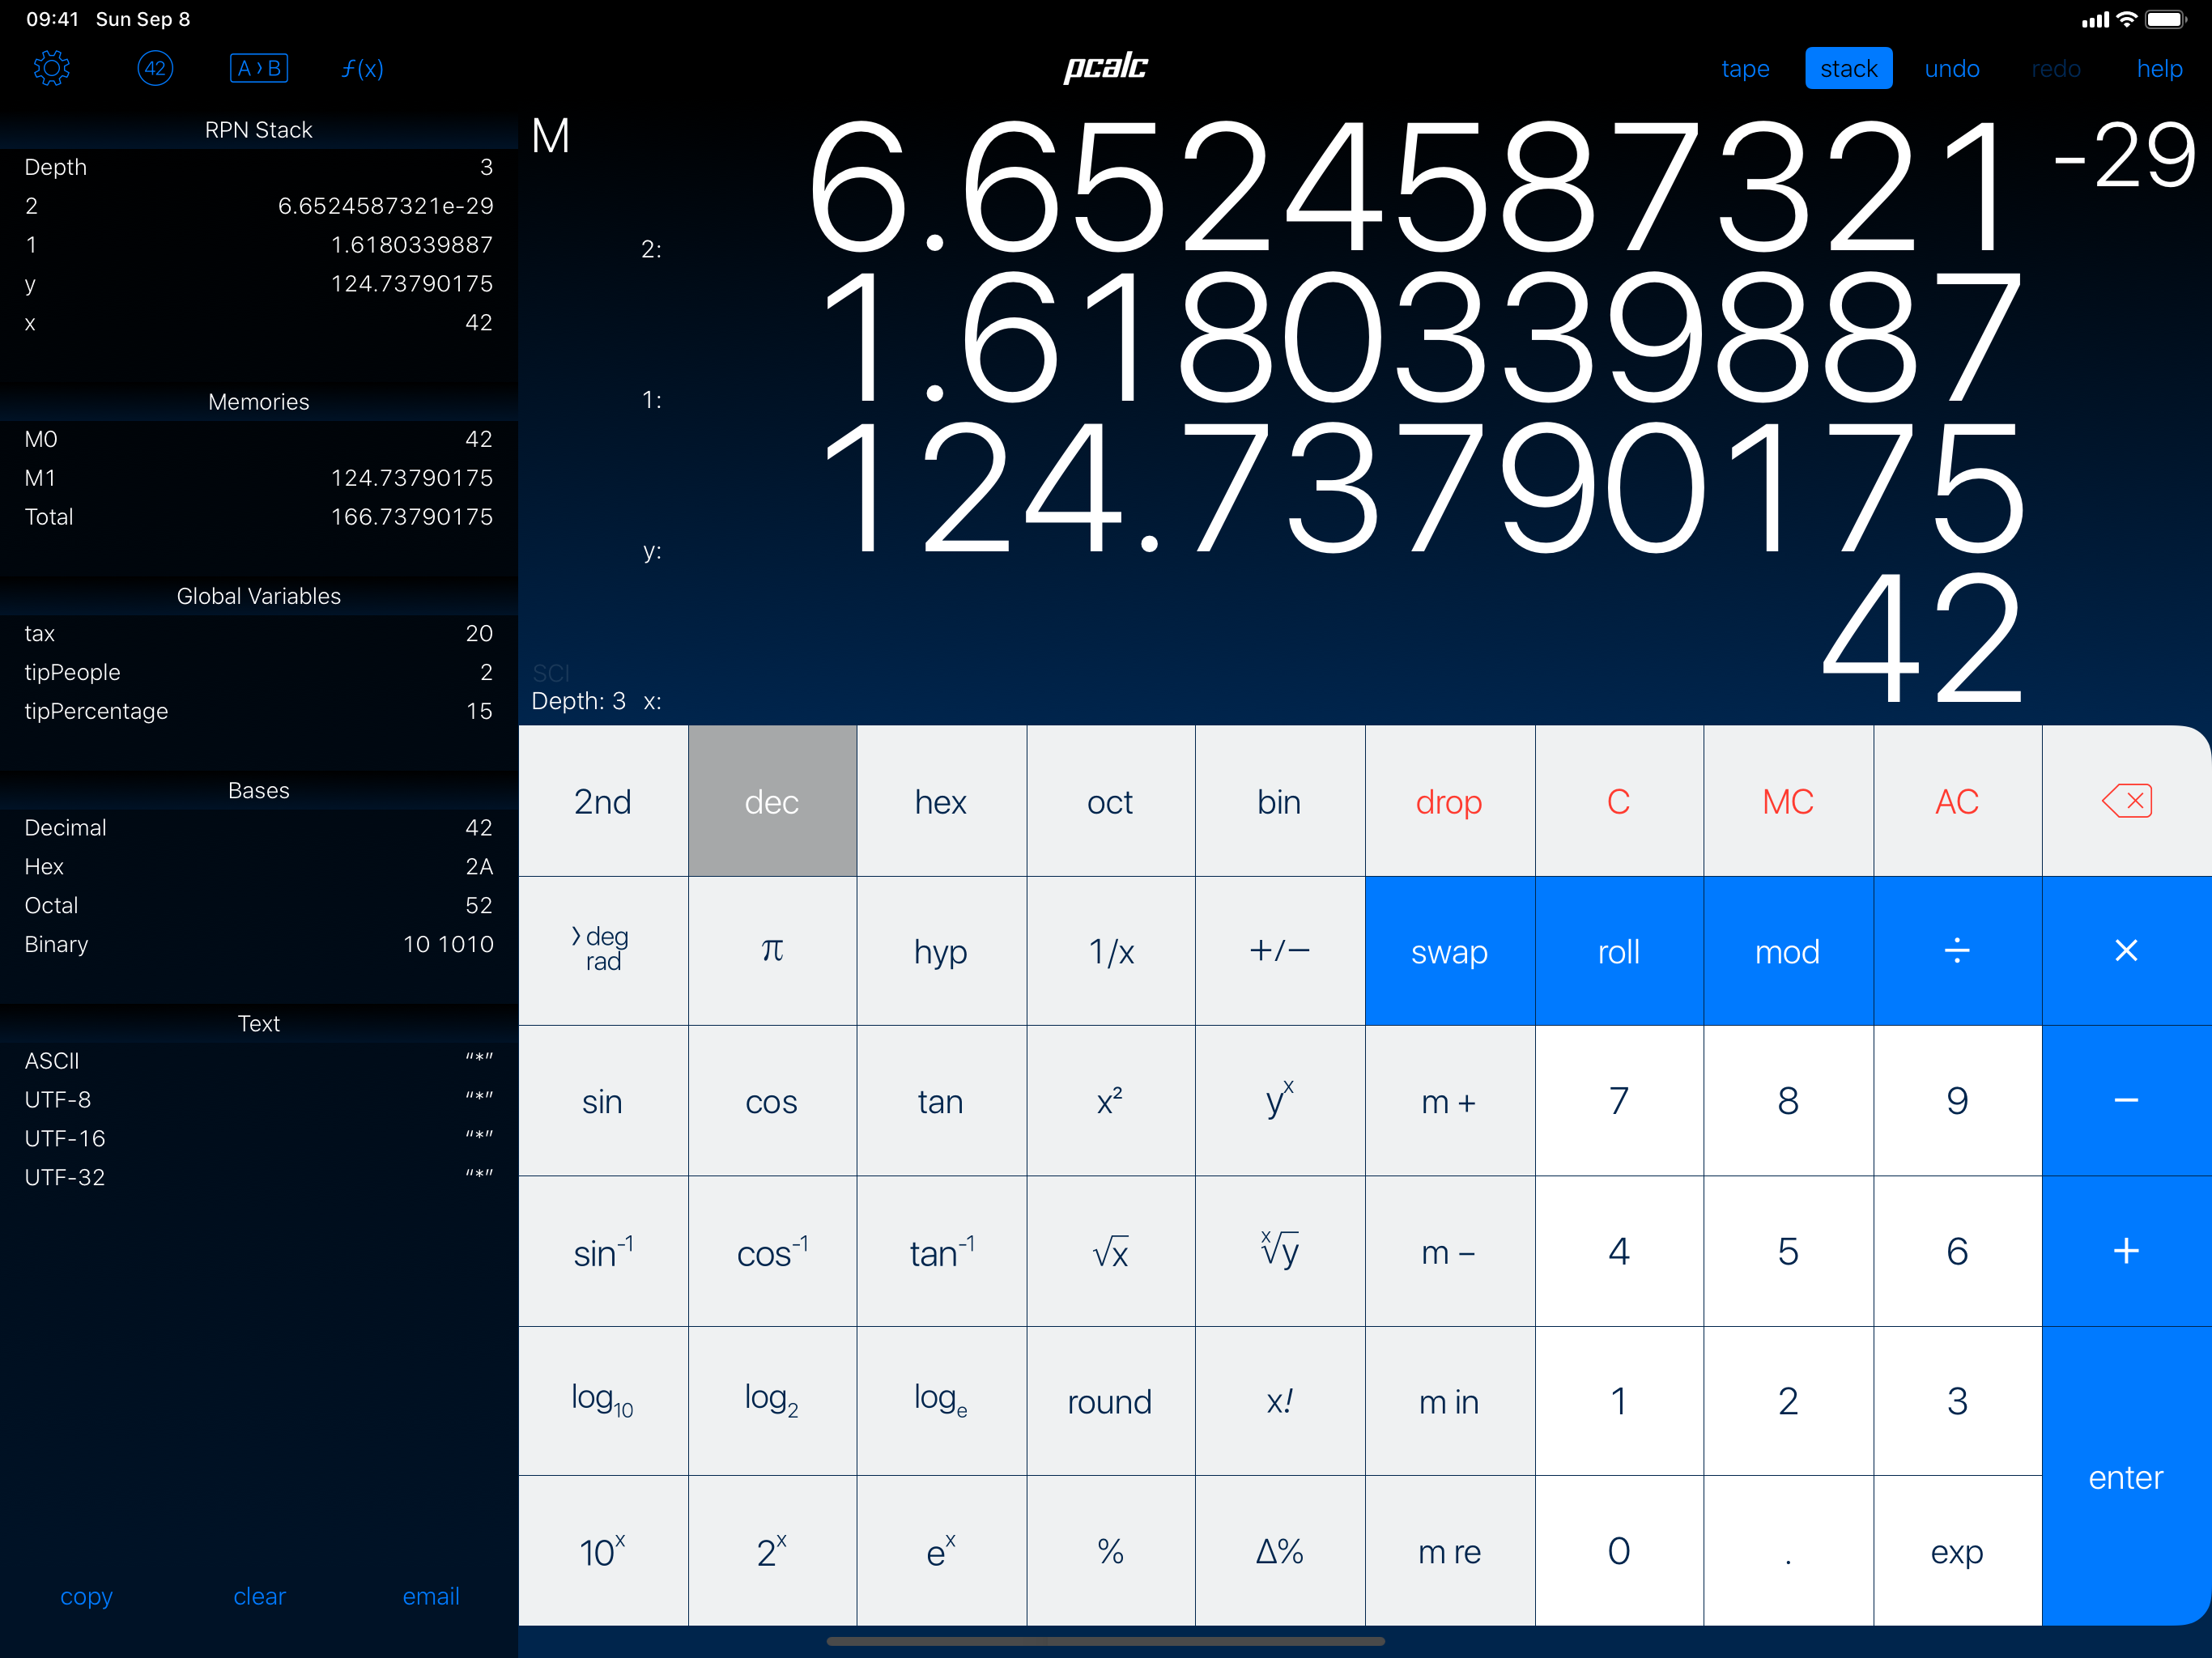Insert pi using the π key
2212x1658 pixels.
771,951
